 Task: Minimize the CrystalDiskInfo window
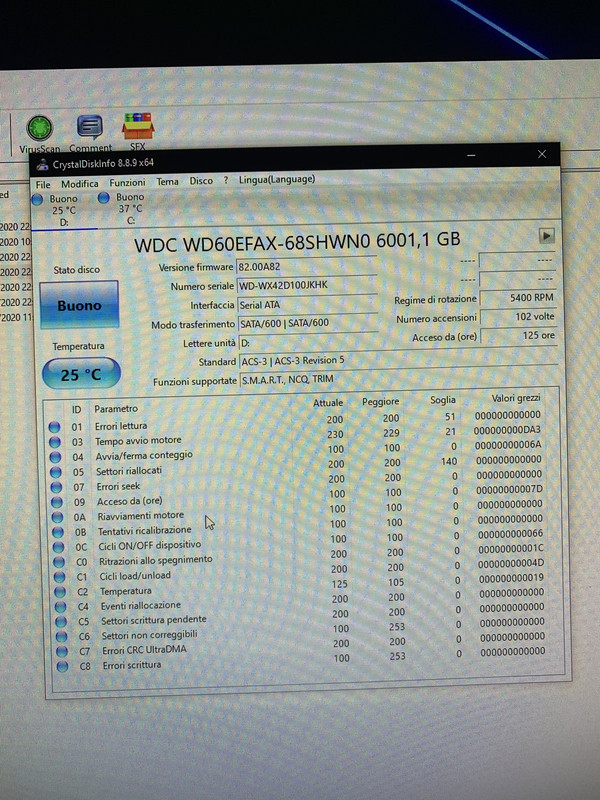471,155
